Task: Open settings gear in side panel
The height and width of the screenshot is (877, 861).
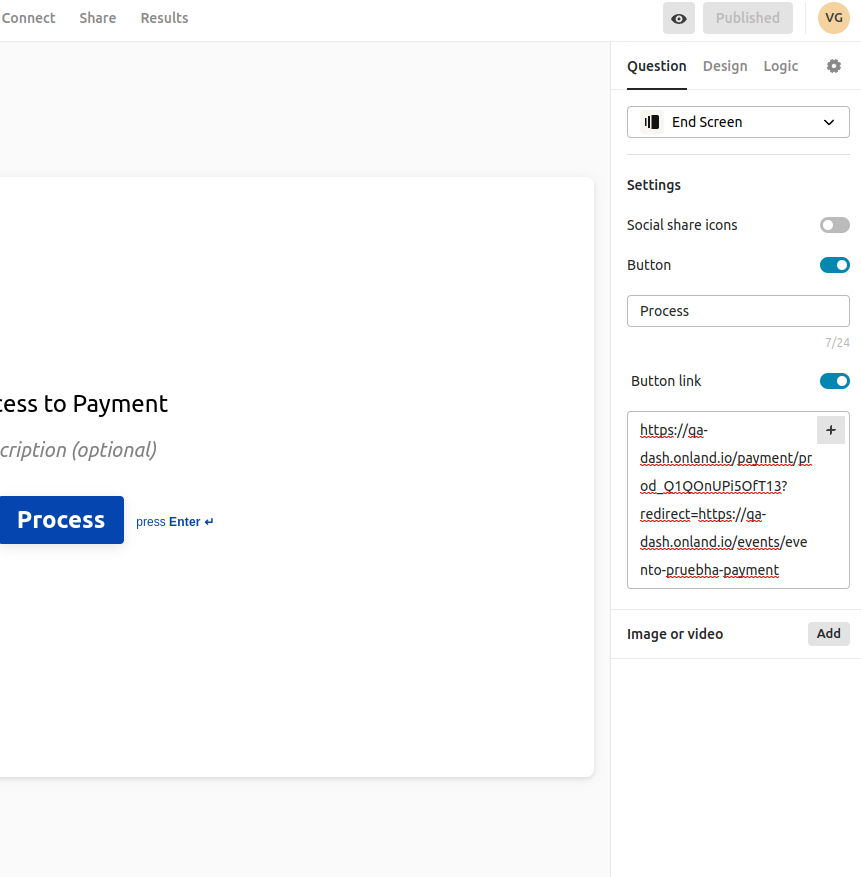Action: coord(834,66)
